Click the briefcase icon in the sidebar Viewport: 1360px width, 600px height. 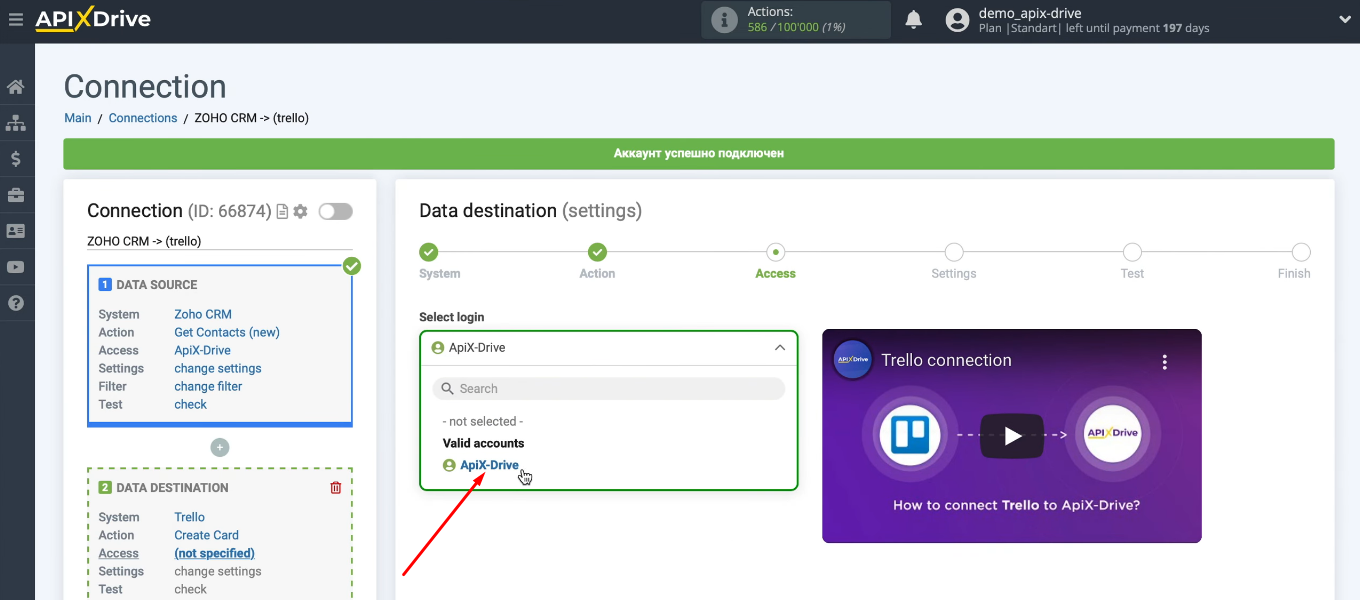click(x=16, y=194)
